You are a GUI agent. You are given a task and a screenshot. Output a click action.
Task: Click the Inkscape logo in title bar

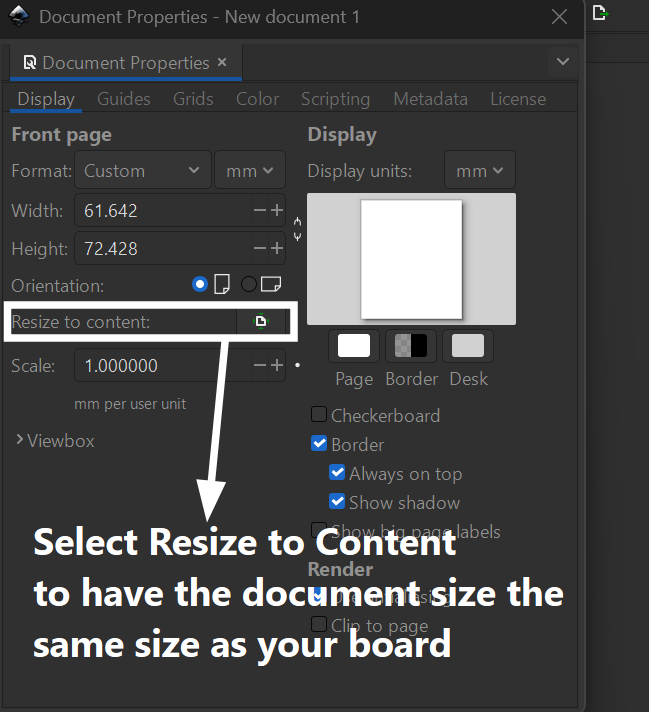pos(18,17)
